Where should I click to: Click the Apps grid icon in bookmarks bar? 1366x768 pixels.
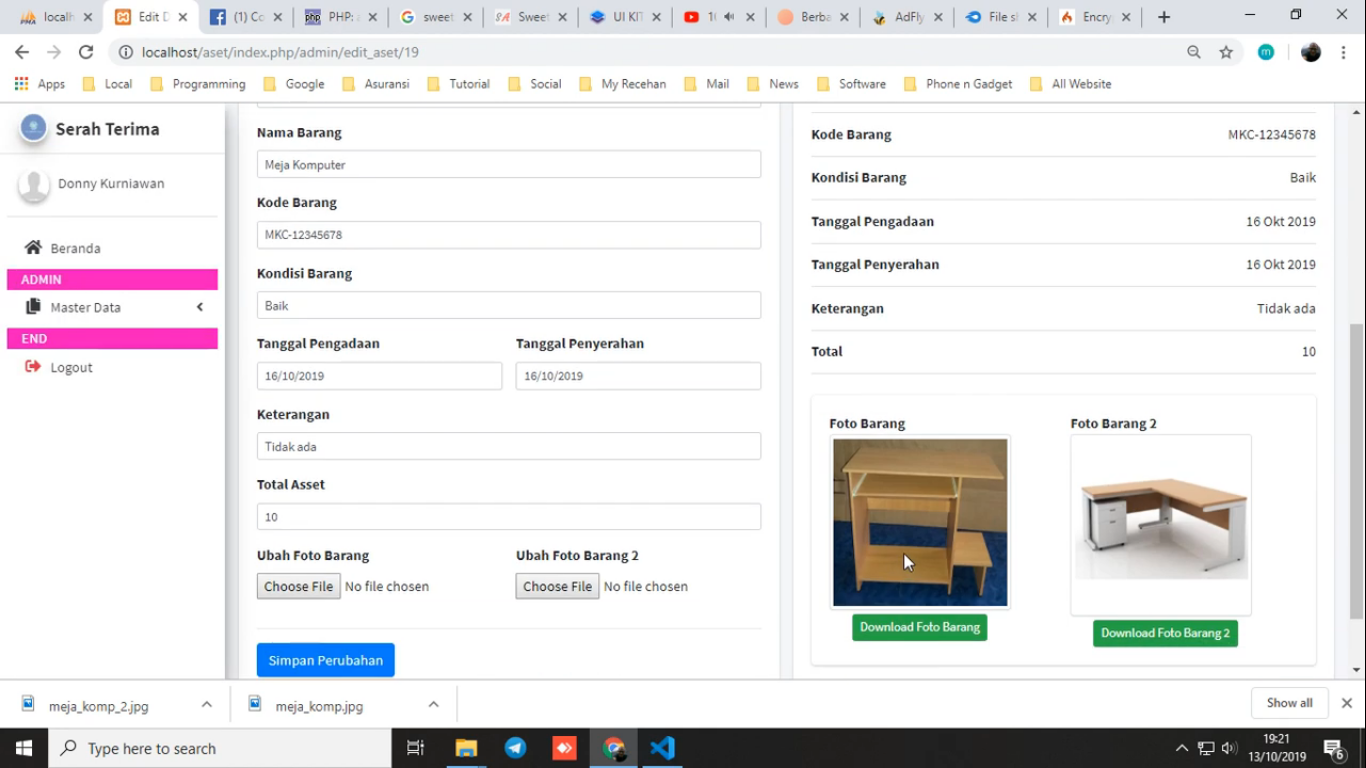click(21, 84)
